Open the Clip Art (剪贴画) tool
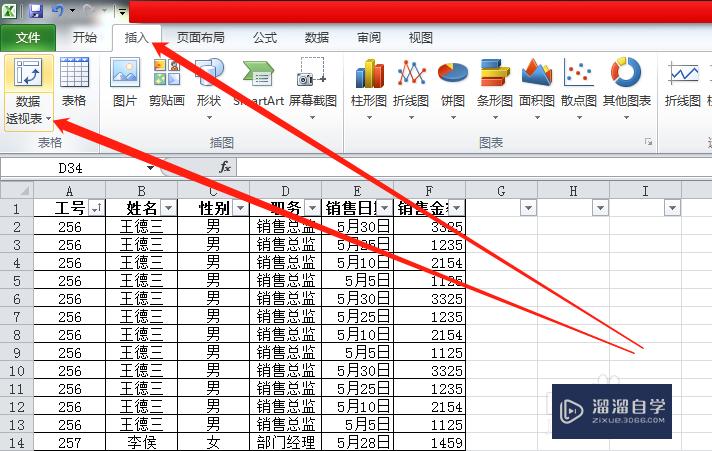The height and width of the screenshot is (451, 712). pyautogui.click(x=167, y=82)
